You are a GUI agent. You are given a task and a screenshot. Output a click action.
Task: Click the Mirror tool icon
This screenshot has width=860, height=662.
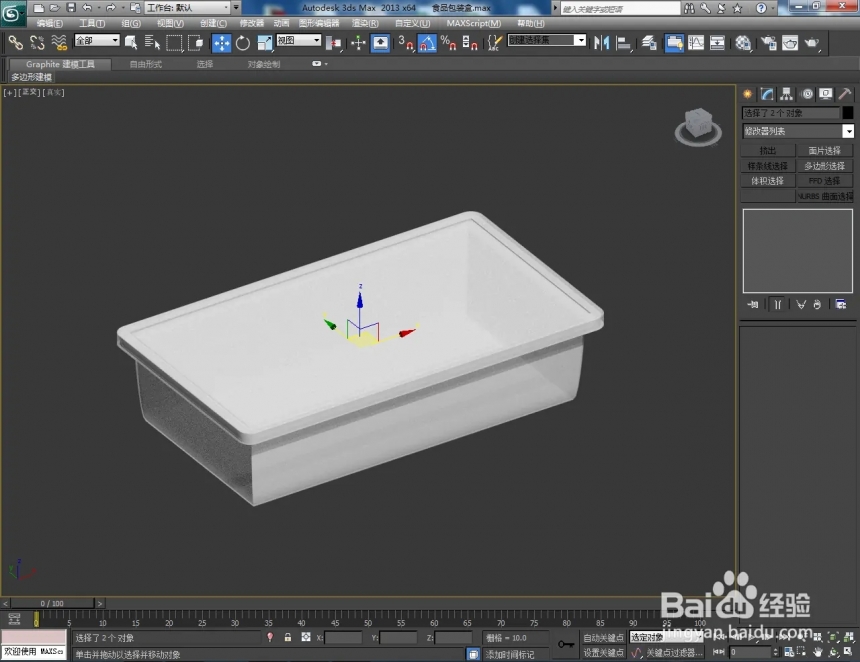[602, 43]
